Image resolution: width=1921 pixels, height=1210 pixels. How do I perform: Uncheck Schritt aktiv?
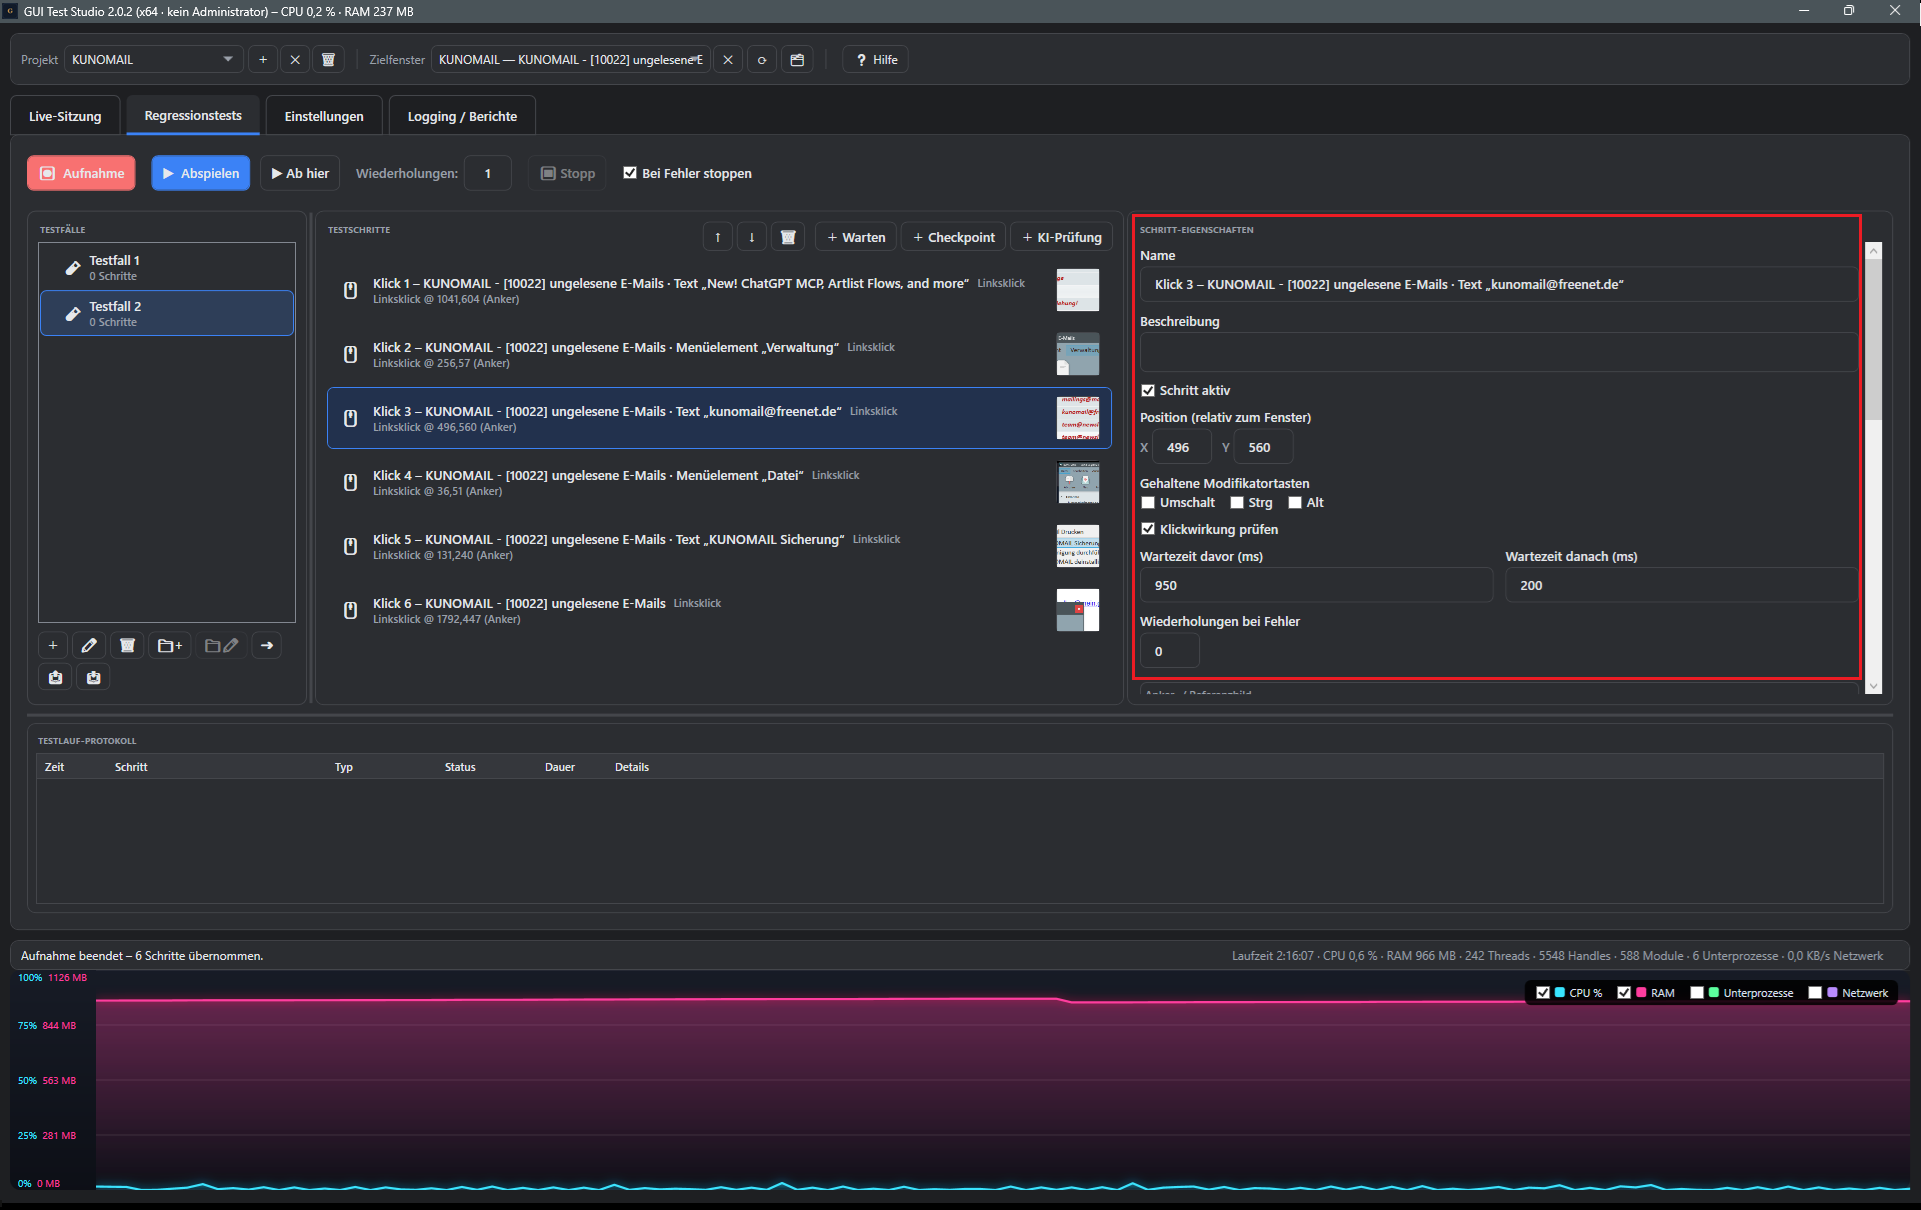pyautogui.click(x=1148, y=390)
